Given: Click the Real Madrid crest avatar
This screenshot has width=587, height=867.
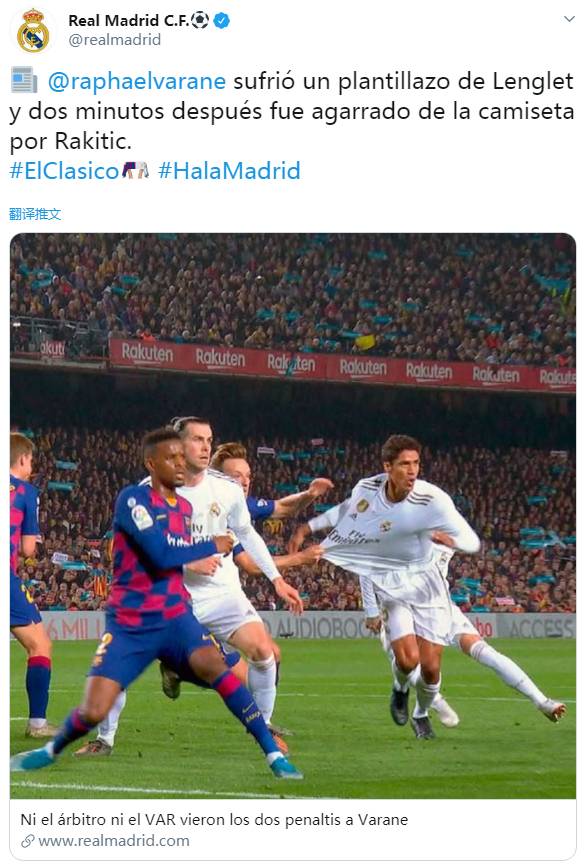Looking at the screenshot, I should coord(33,30).
